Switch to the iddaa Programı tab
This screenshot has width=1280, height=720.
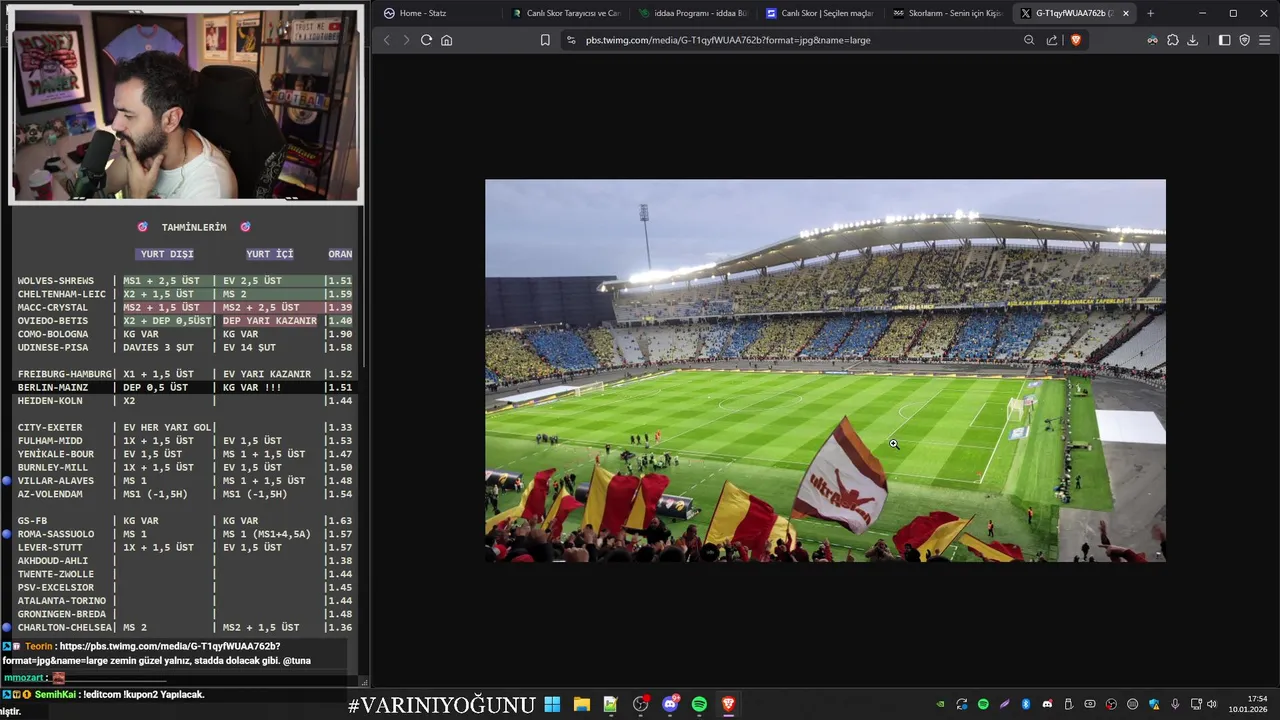coord(693,13)
